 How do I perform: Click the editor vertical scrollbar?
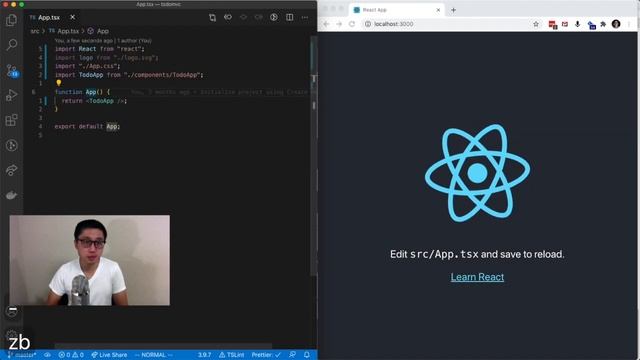click(314, 155)
